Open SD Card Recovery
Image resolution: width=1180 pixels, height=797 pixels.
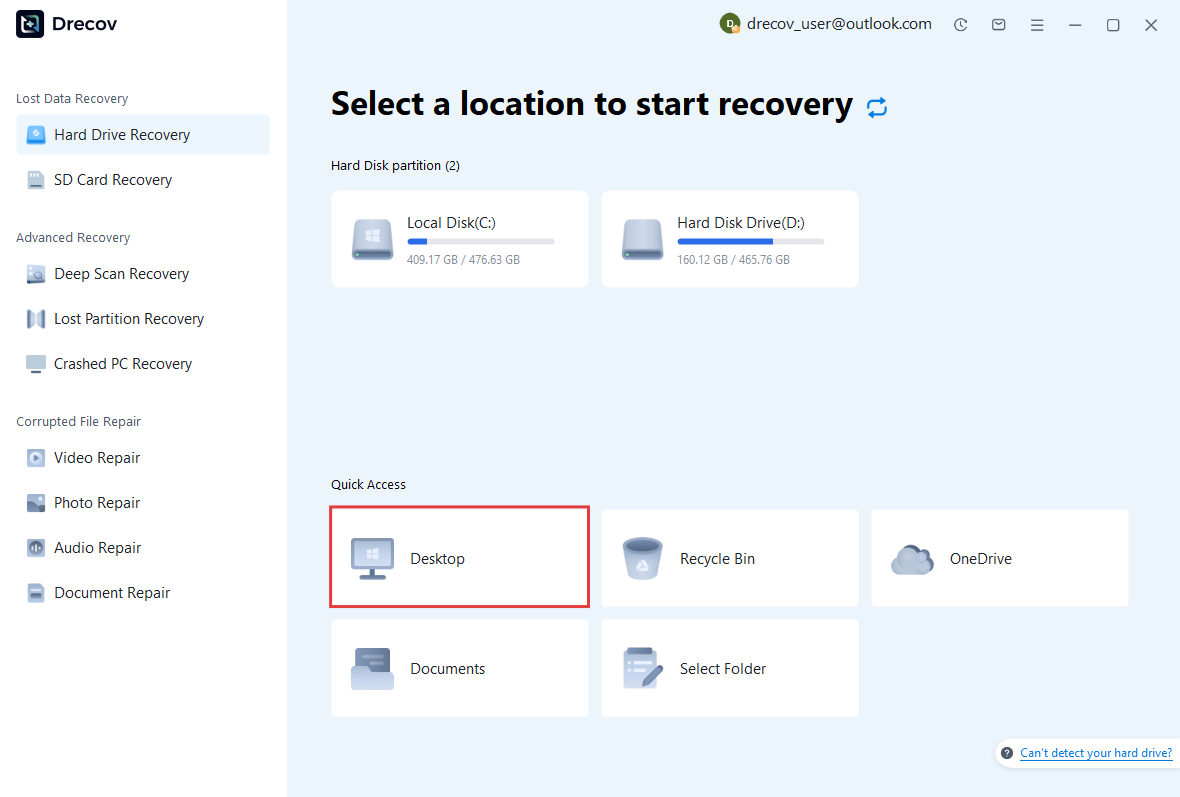110,179
